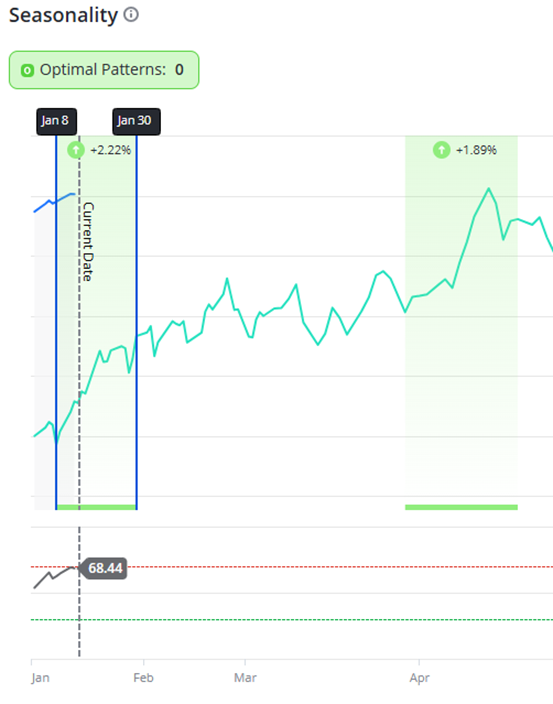Image resolution: width=553 pixels, height=704 pixels.
Task: Click the April seasonal peak on the line
Action: pos(488,189)
